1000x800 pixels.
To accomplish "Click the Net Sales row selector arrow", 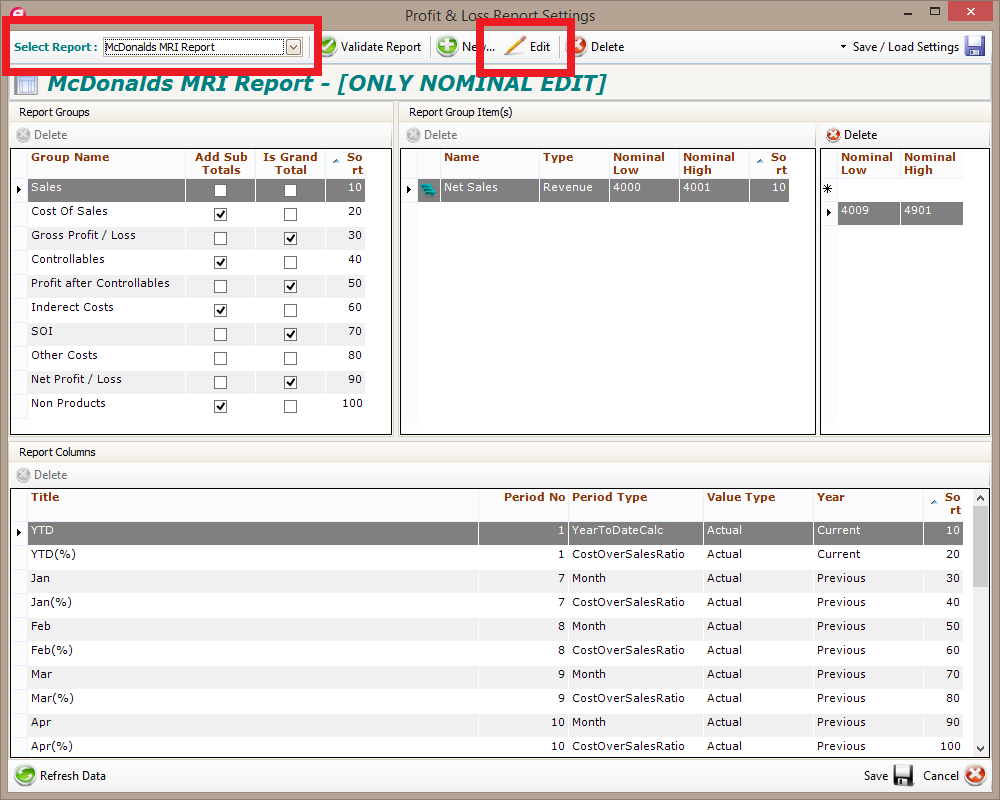I will click(x=409, y=189).
